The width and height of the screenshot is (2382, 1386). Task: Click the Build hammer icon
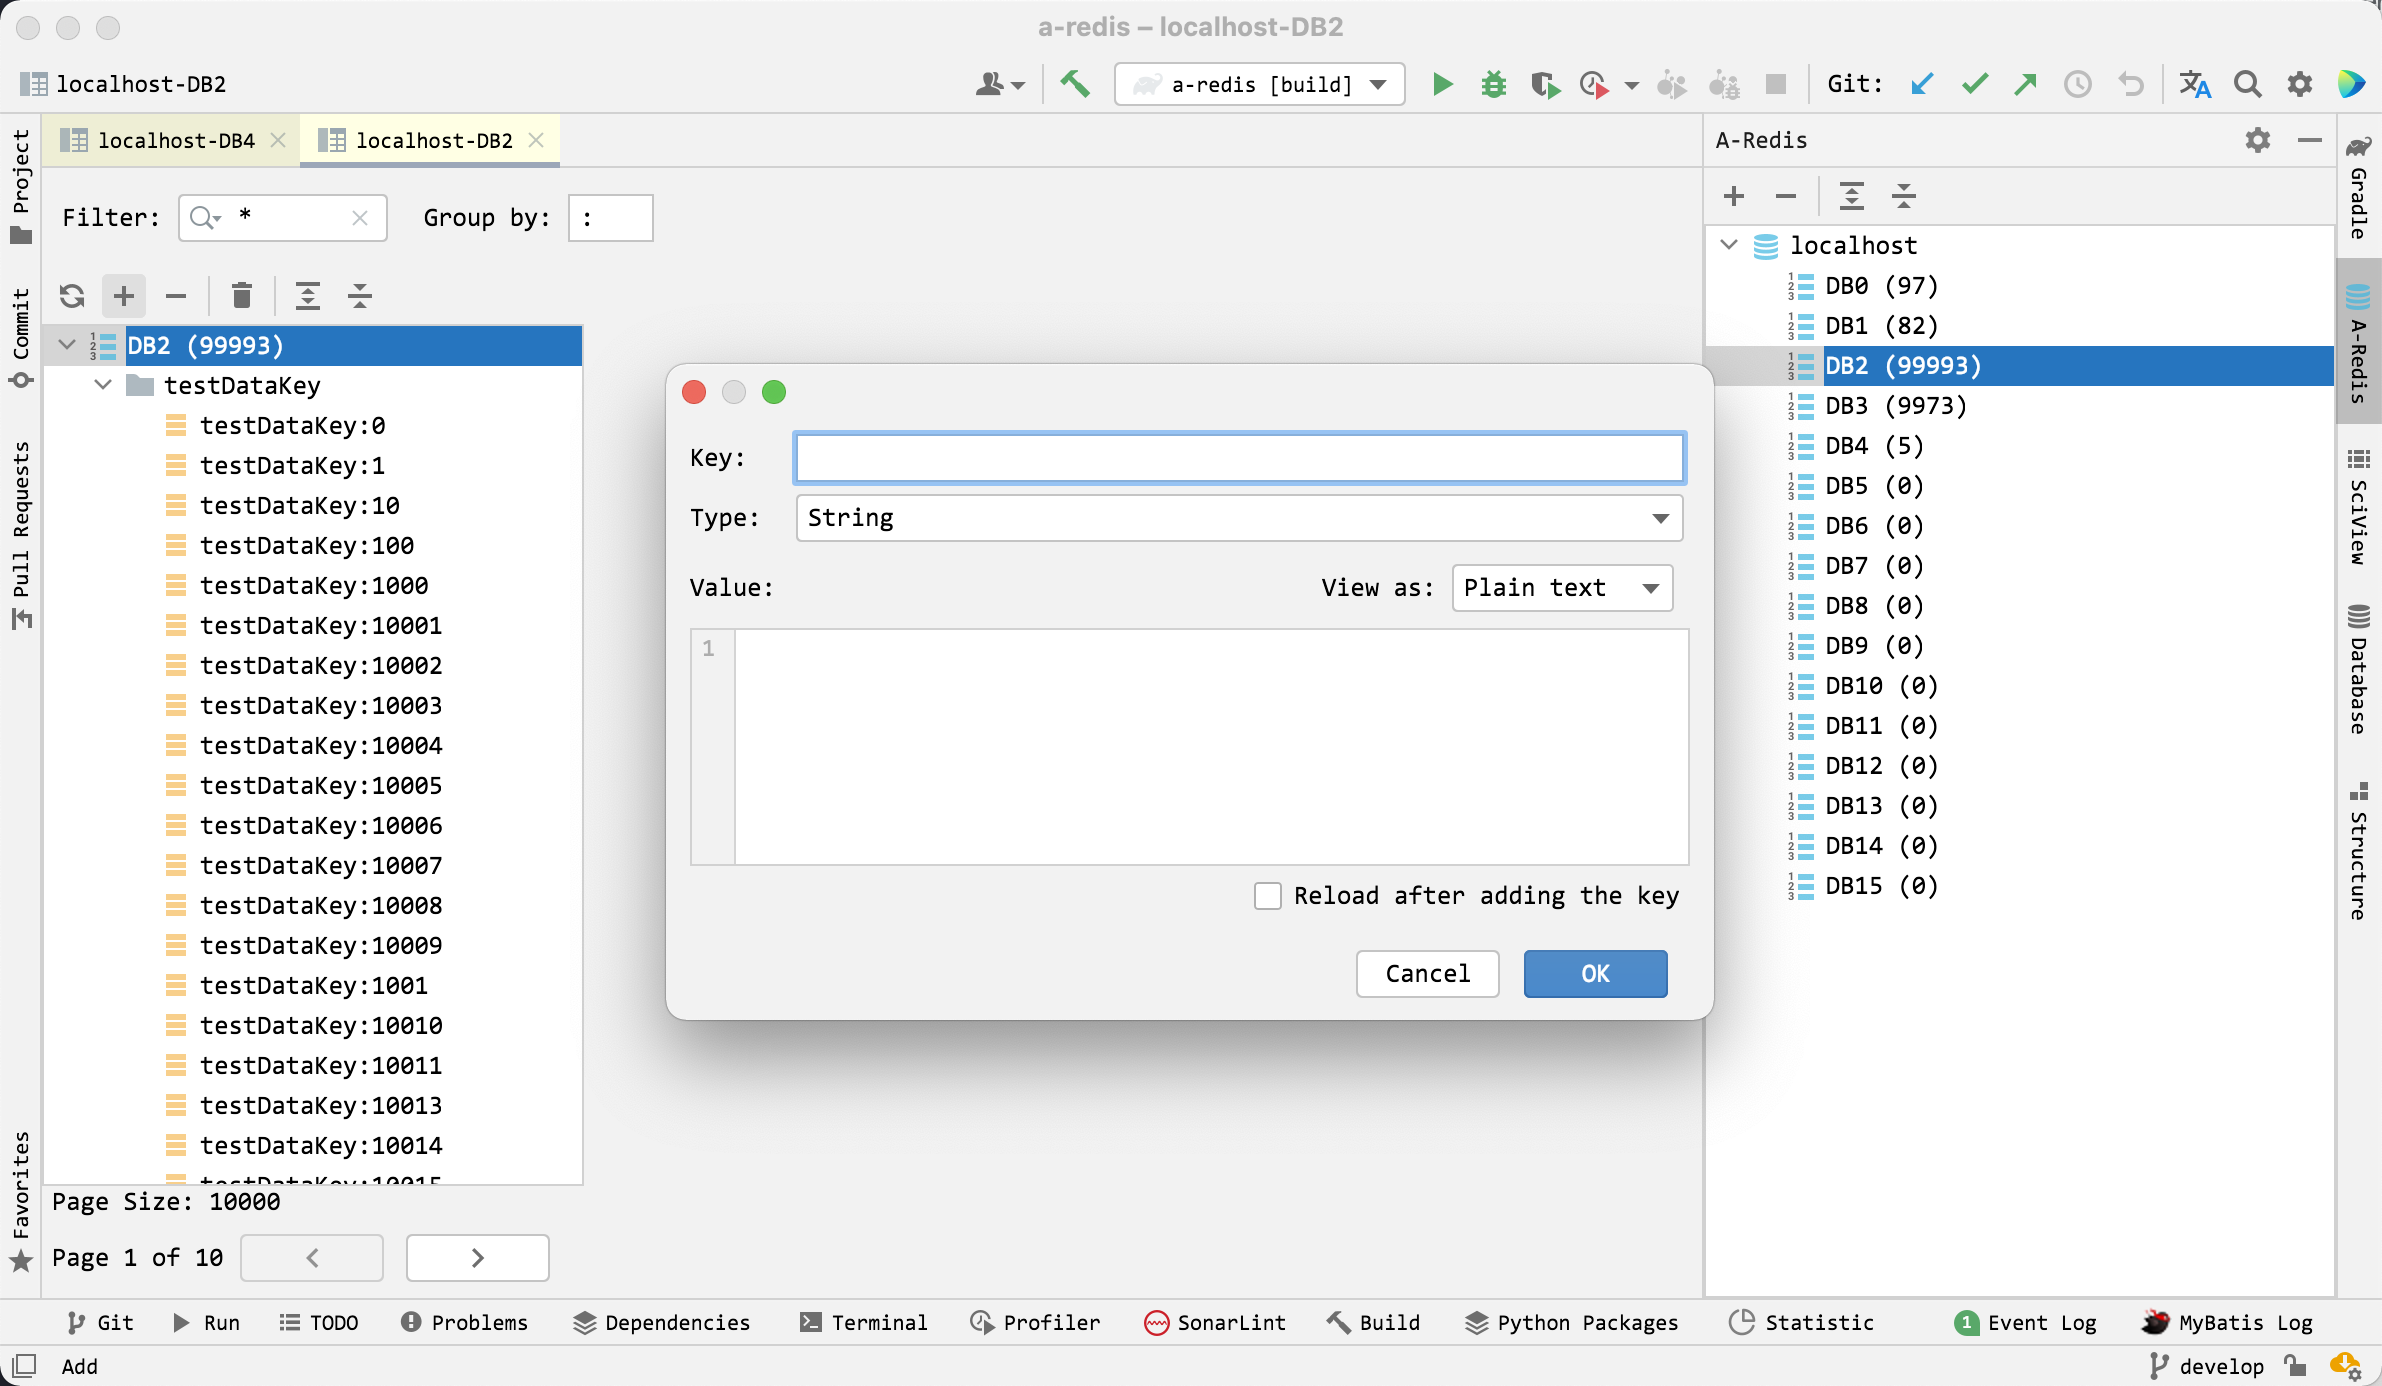[x=1075, y=84]
